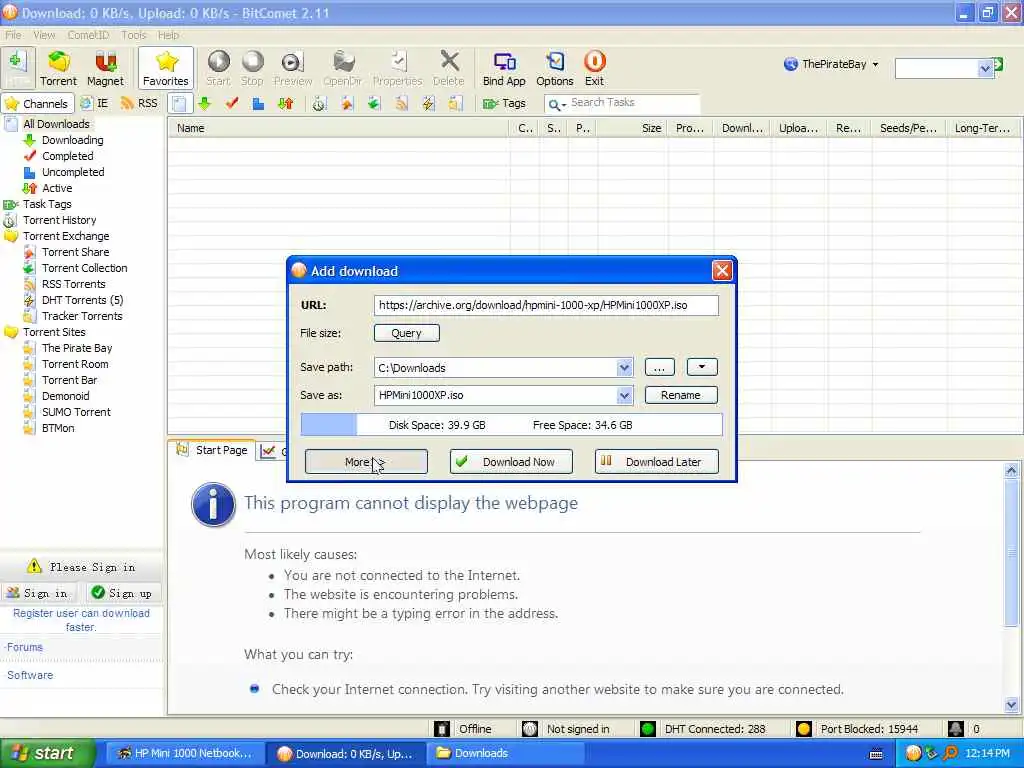
Task: Click the all downloads page filter icon
Action: [x=180, y=103]
